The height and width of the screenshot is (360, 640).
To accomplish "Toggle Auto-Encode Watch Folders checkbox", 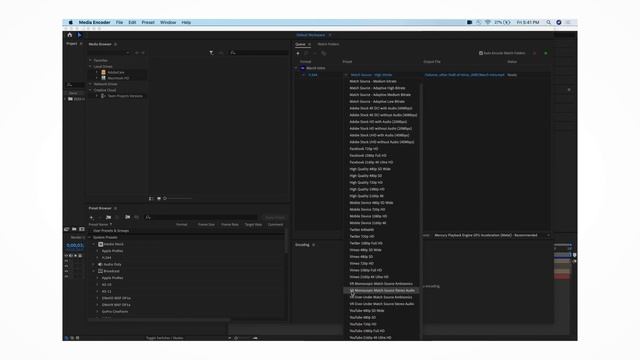I will [x=481, y=53].
